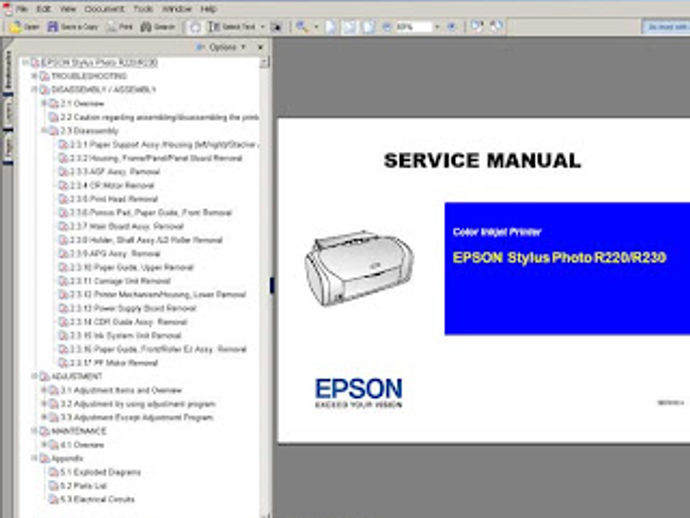Open the View menu

pos(68,9)
